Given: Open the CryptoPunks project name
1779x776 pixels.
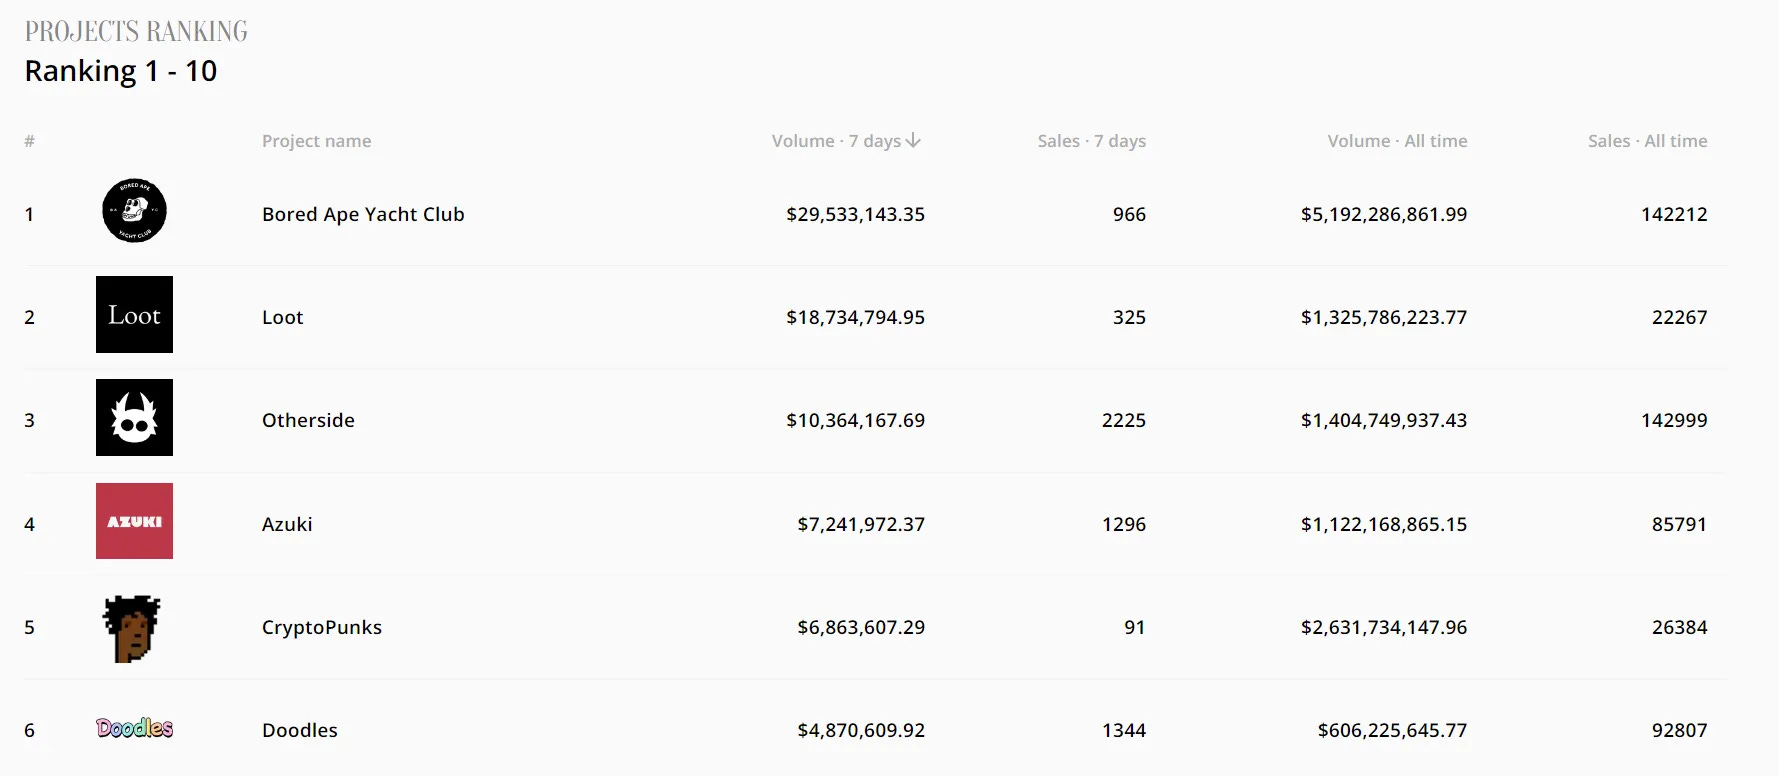Looking at the screenshot, I should 322,627.
